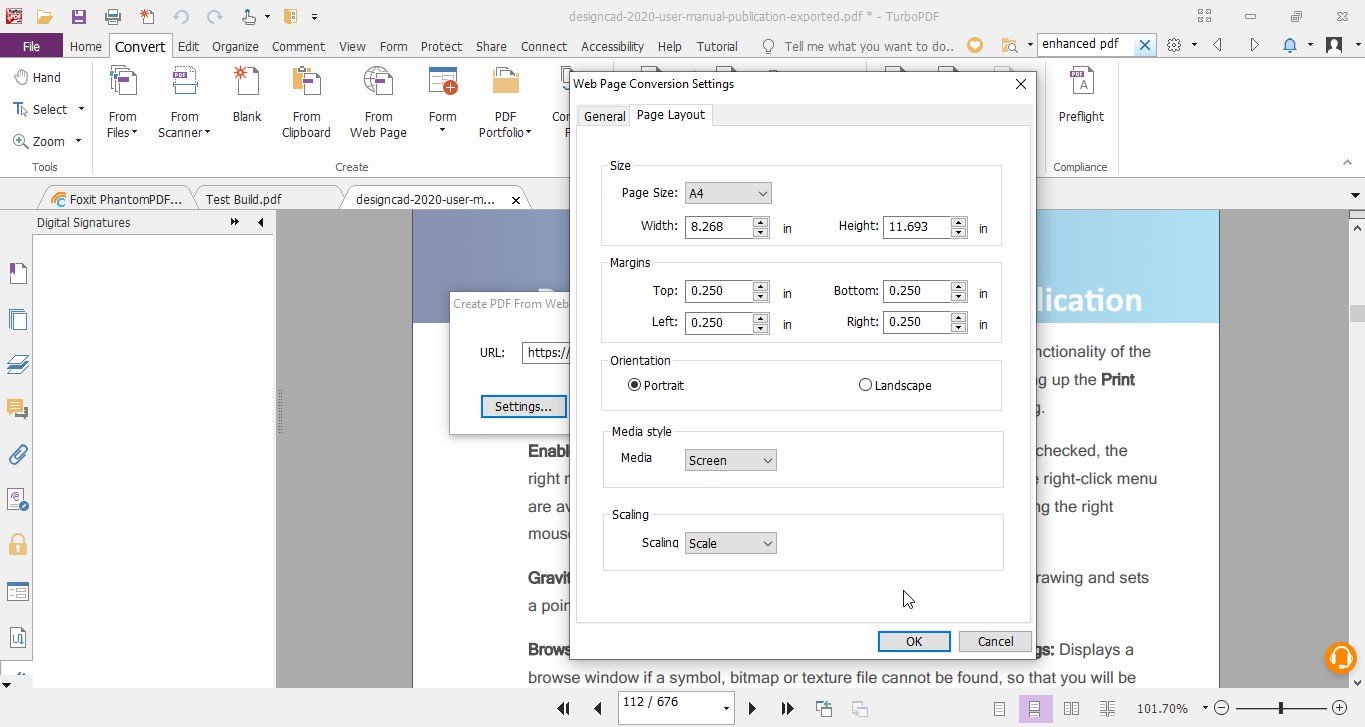Open the PDF Portfolio tool
1365x727 pixels.
pyautogui.click(x=506, y=102)
